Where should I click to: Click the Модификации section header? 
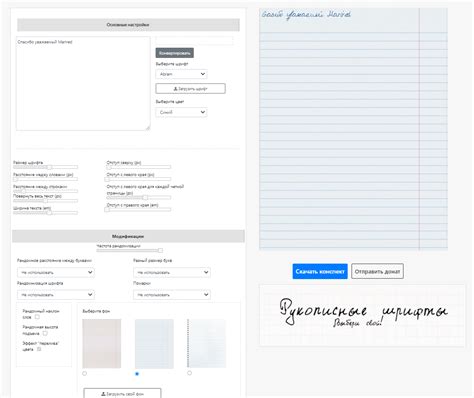pos(128,236)
